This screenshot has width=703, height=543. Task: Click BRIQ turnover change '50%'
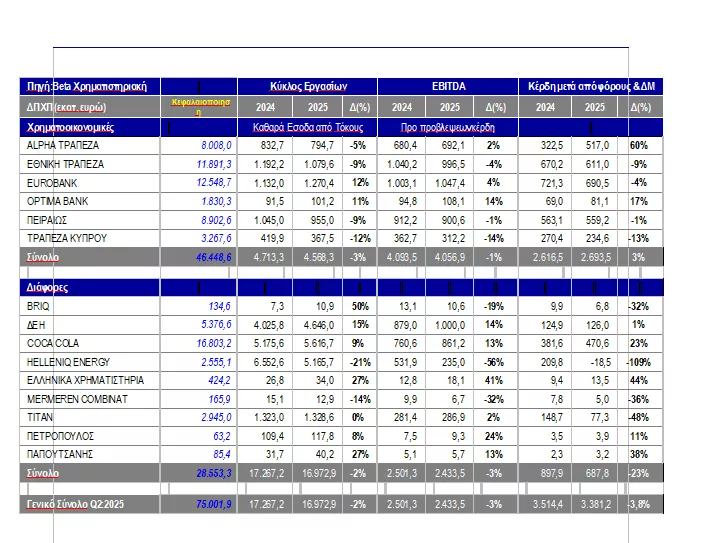point(360,306)
